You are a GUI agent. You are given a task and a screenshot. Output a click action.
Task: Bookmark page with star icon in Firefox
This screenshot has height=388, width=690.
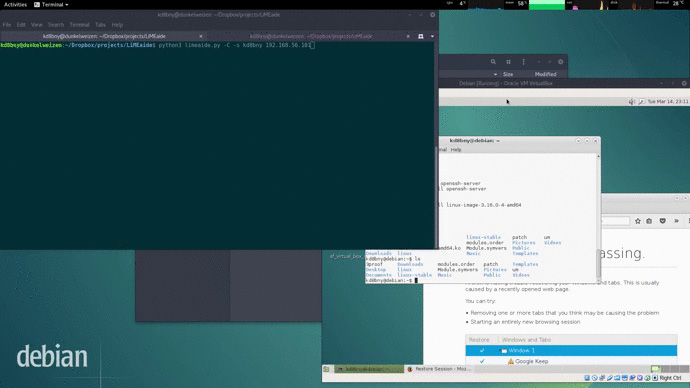pyautogui.click(x=638, y=221)
